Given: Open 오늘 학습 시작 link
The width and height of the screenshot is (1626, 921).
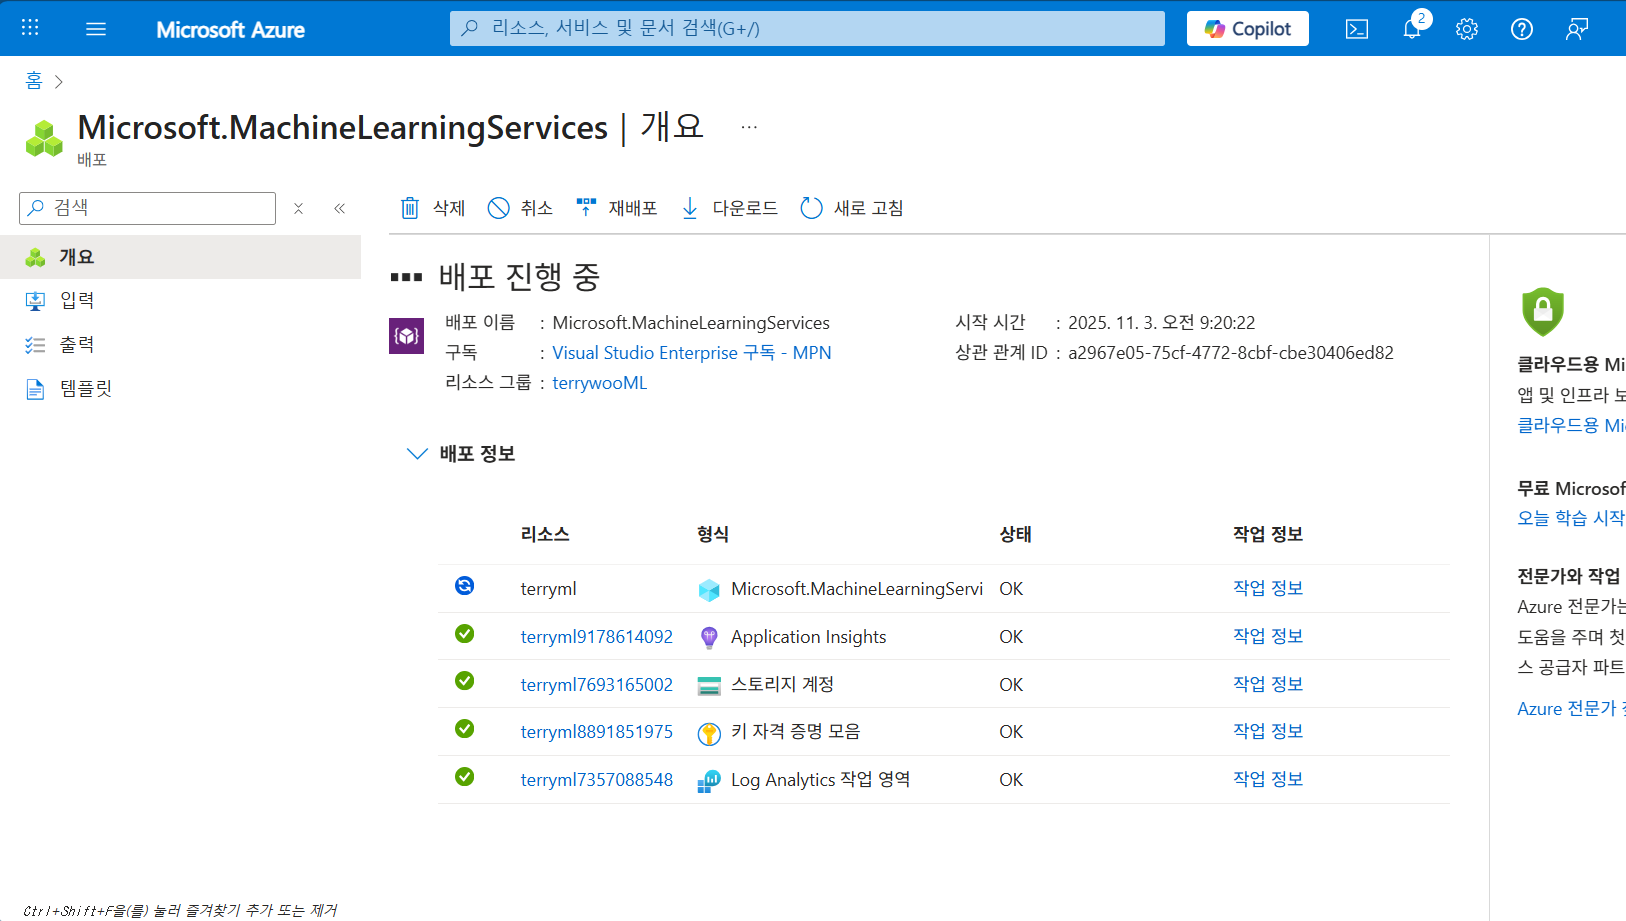Looking at the screenshot, I should coord(1571,518).
